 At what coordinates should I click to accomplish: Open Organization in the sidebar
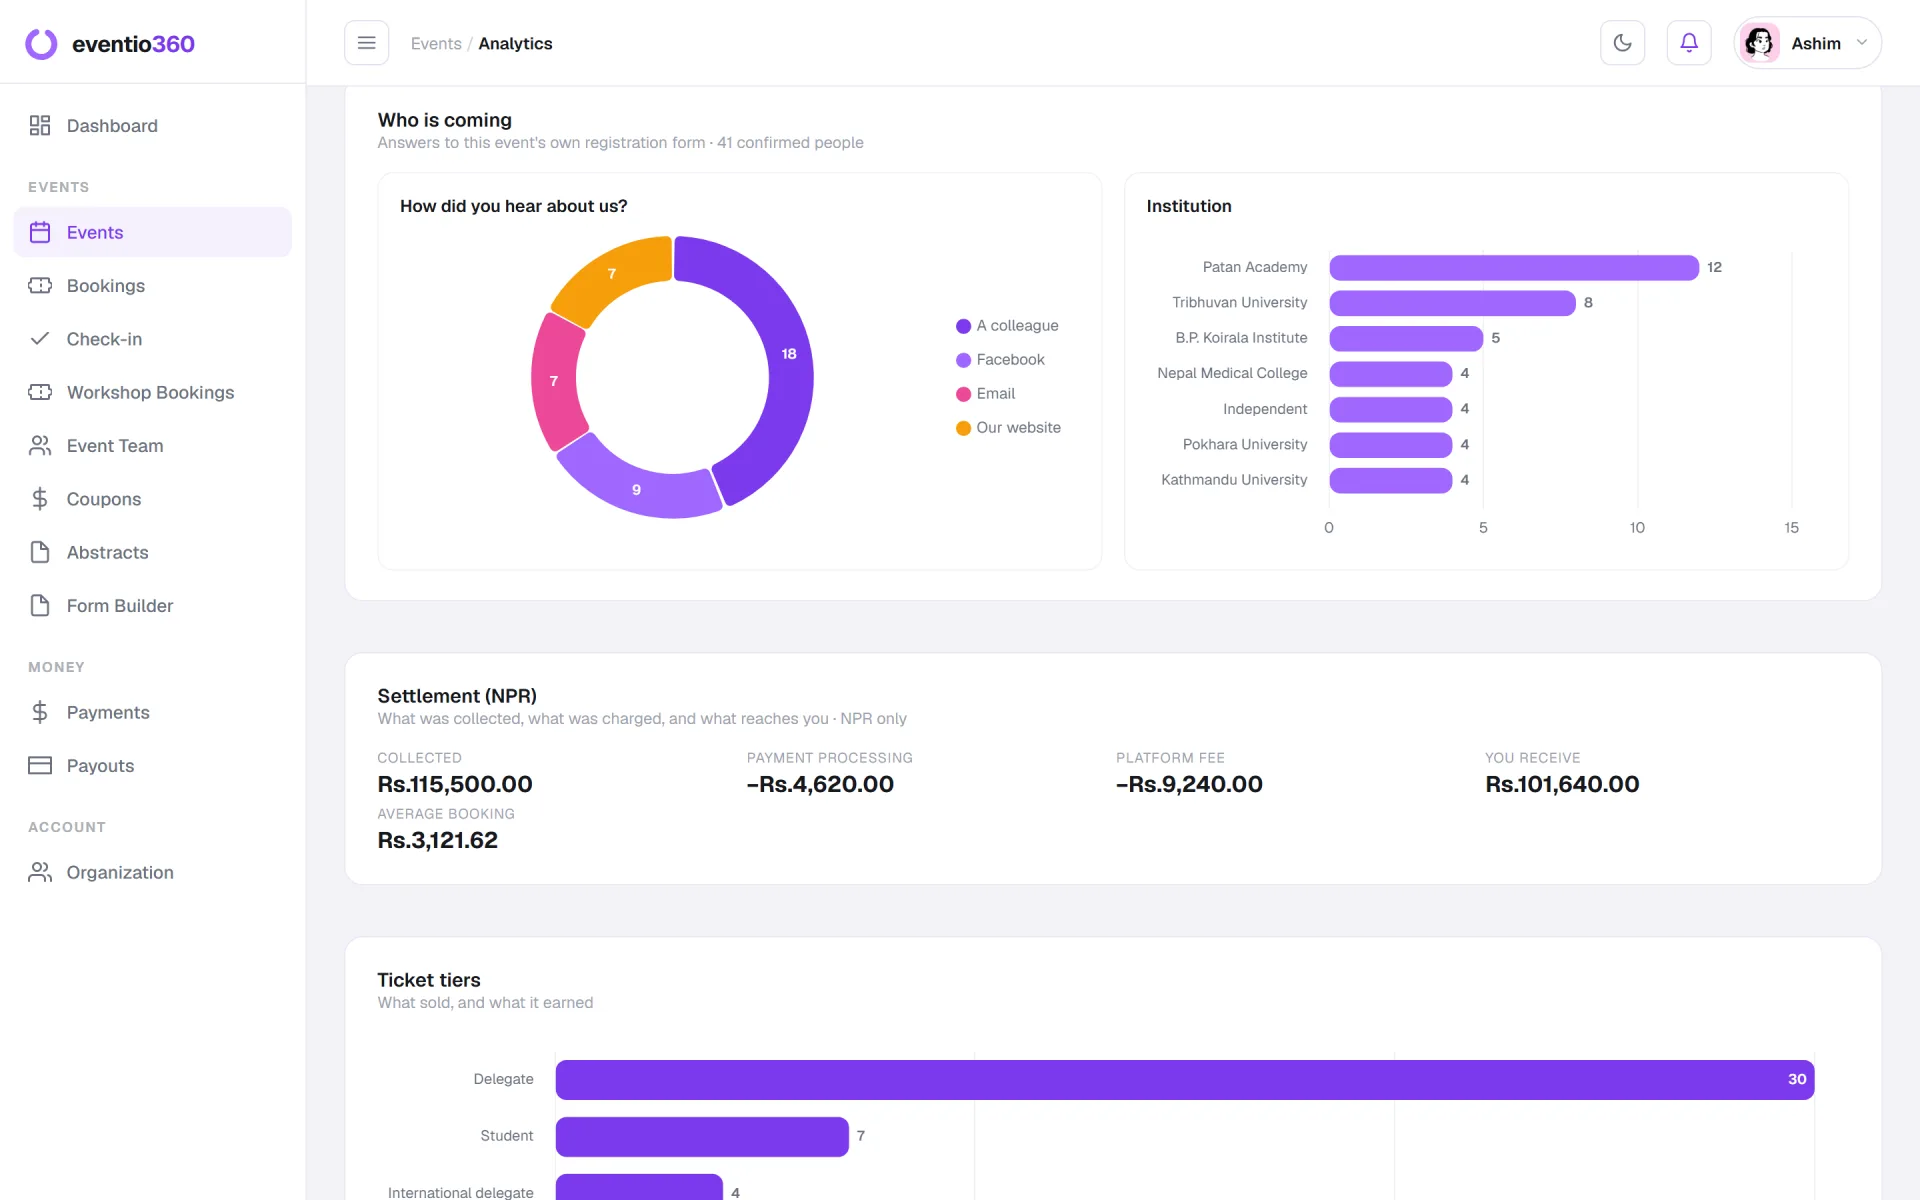[x=152, y=872]
